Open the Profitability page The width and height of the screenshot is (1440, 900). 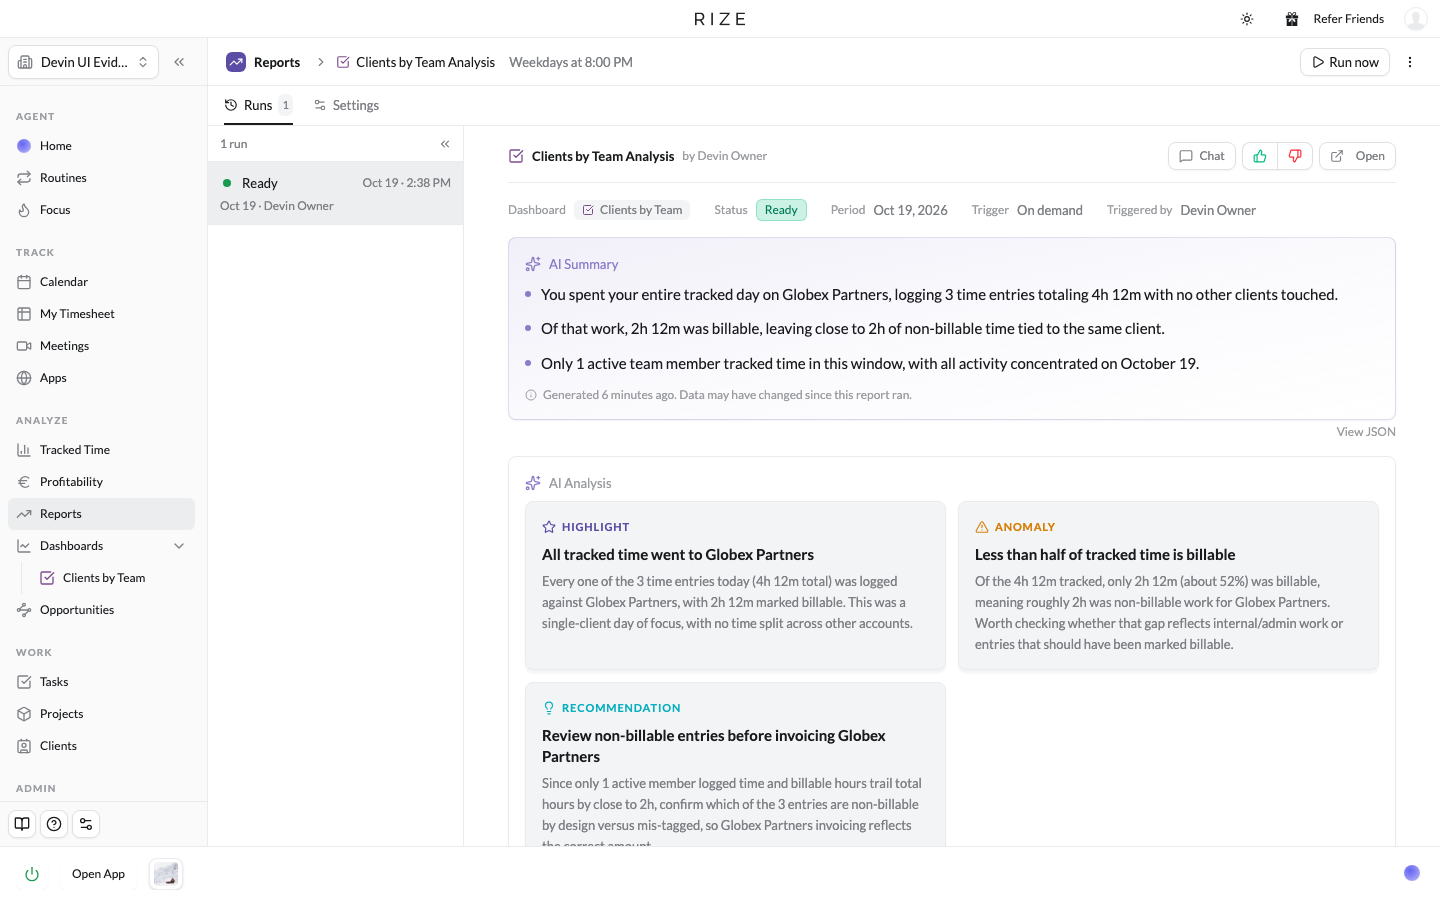point(101,482)
